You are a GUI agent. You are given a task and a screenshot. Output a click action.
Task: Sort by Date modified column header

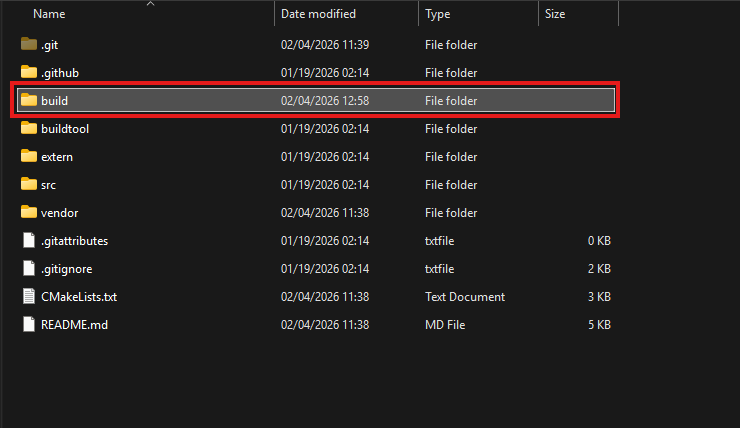(x=317, y=15)
